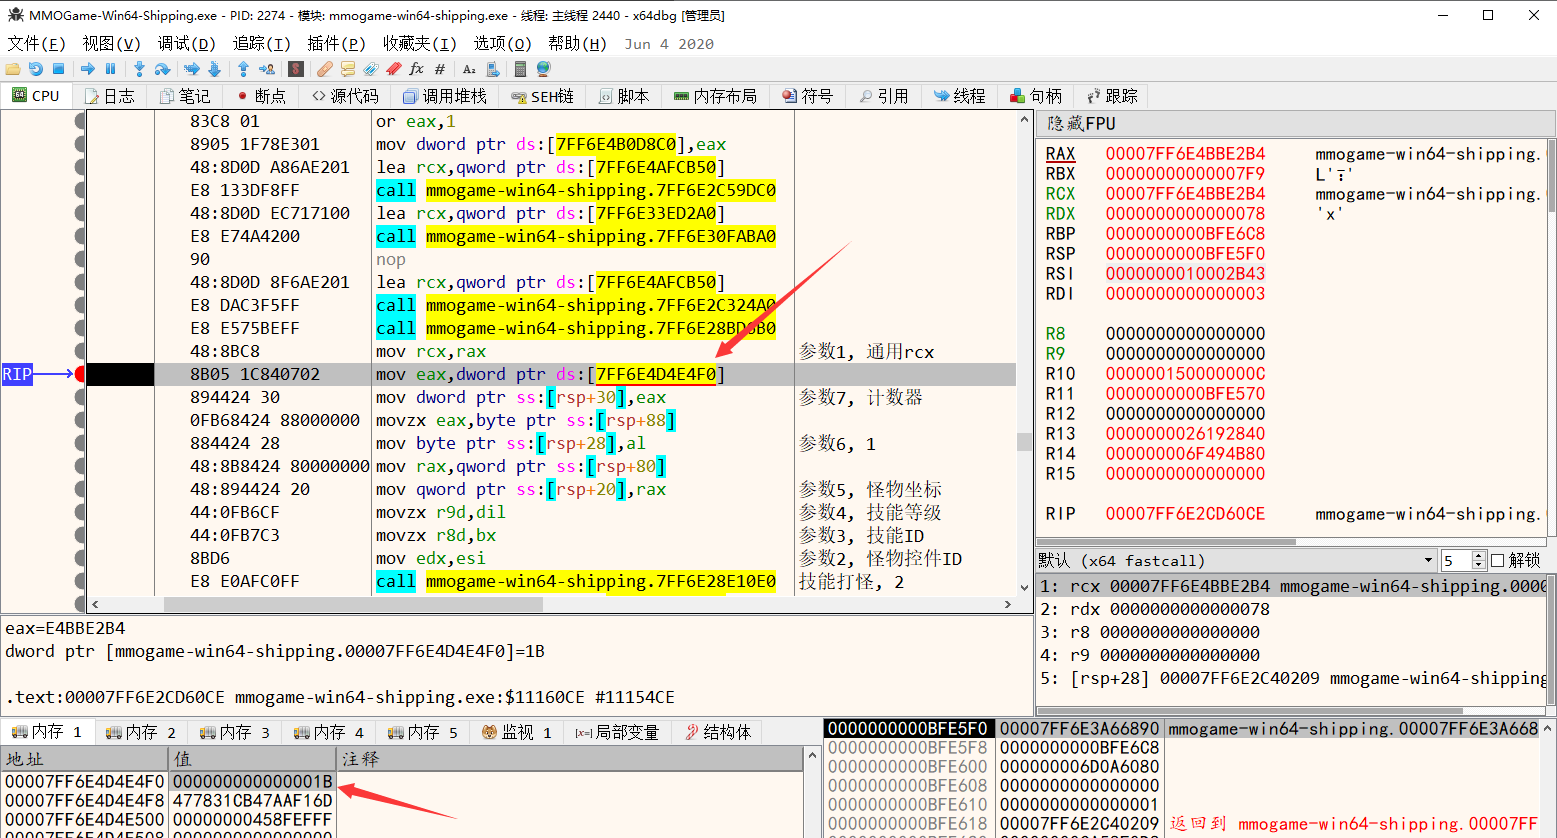The height and width of the screenshot is (838, 1557).
Task: Click the argument count field showing 5
Action: 1456,560
